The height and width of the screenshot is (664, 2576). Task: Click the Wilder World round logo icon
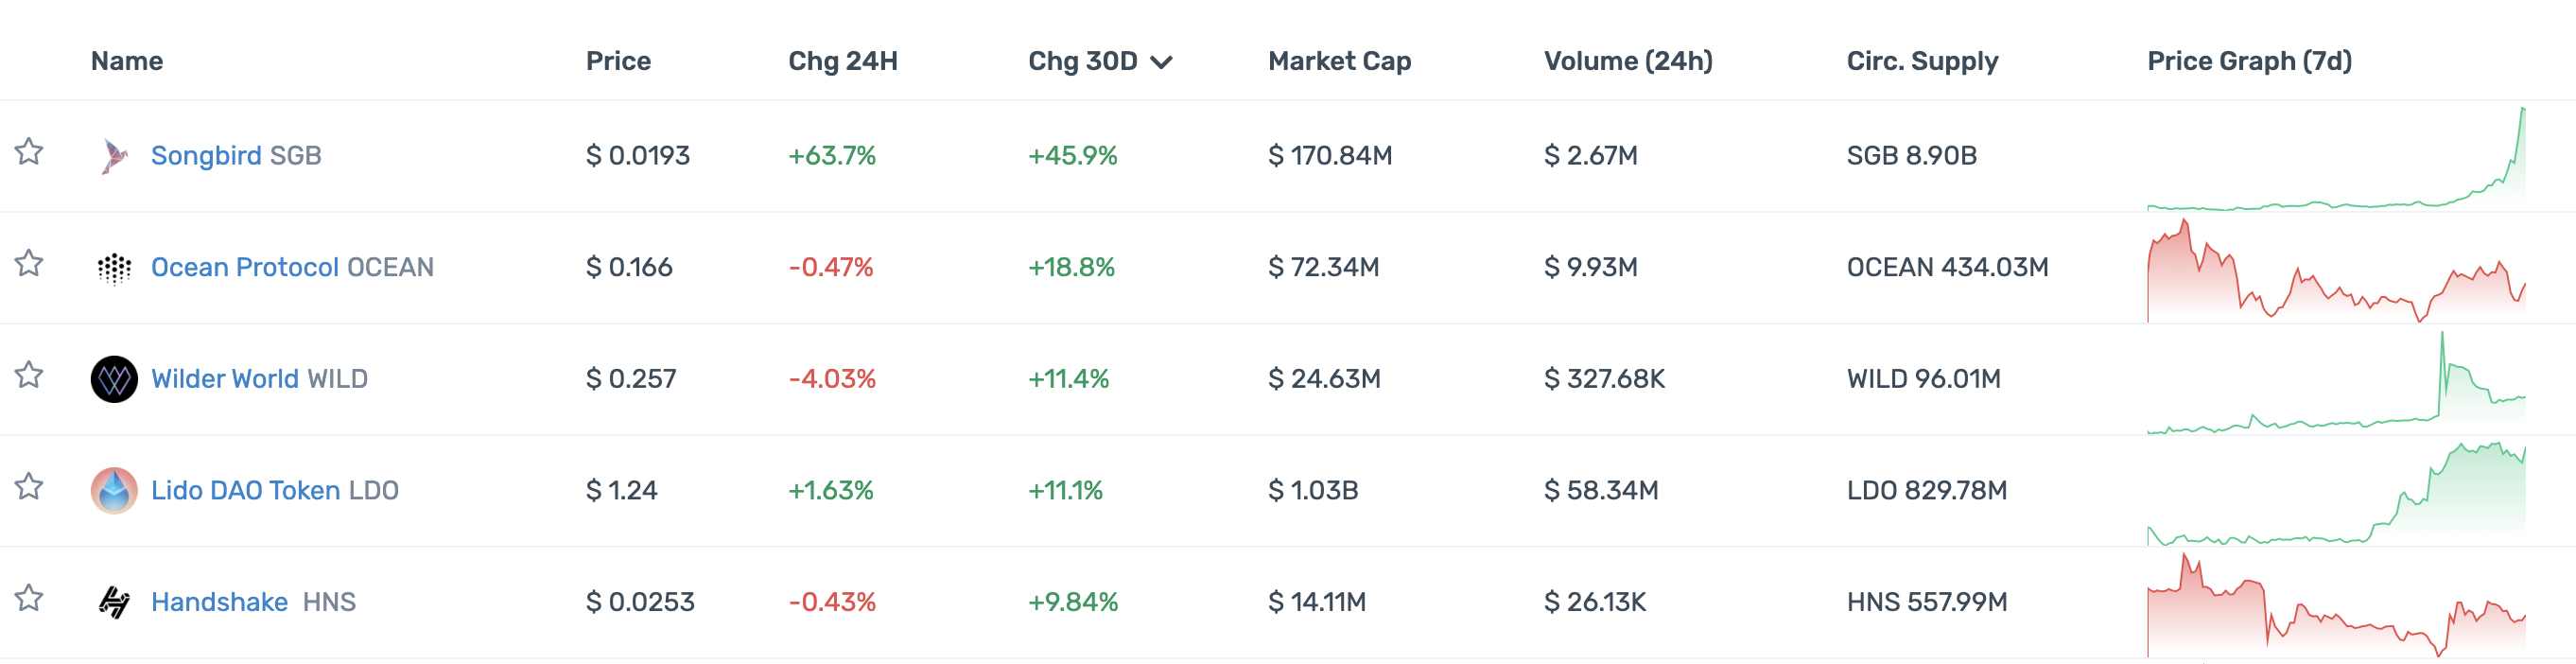coord(114,379)
